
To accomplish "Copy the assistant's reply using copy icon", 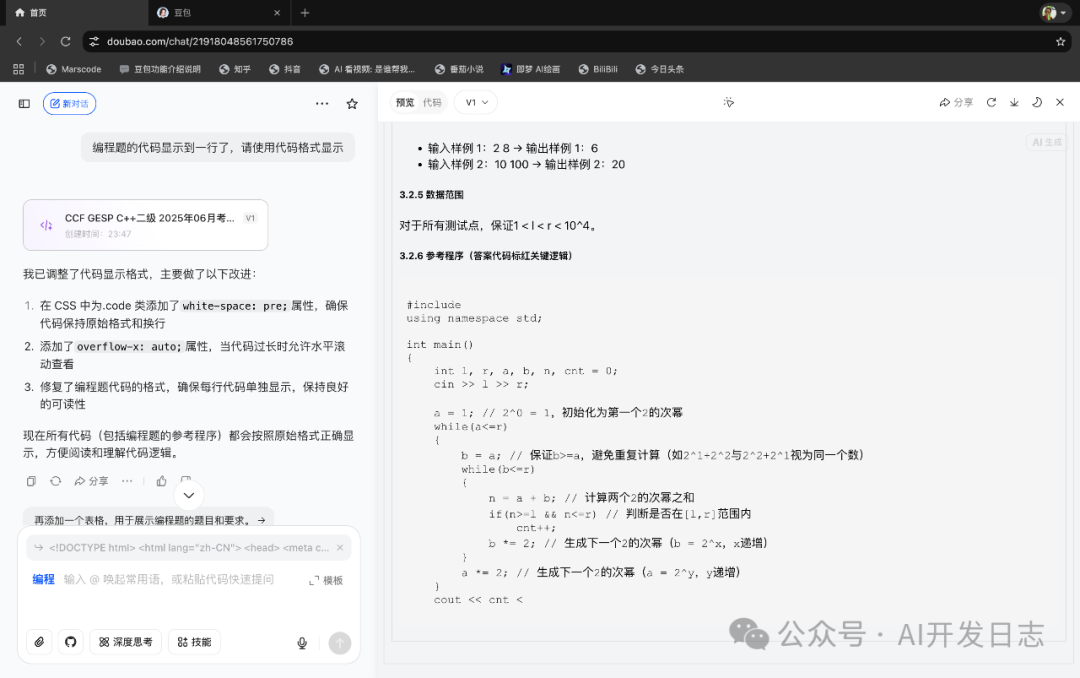I will (x=31, y=480).
